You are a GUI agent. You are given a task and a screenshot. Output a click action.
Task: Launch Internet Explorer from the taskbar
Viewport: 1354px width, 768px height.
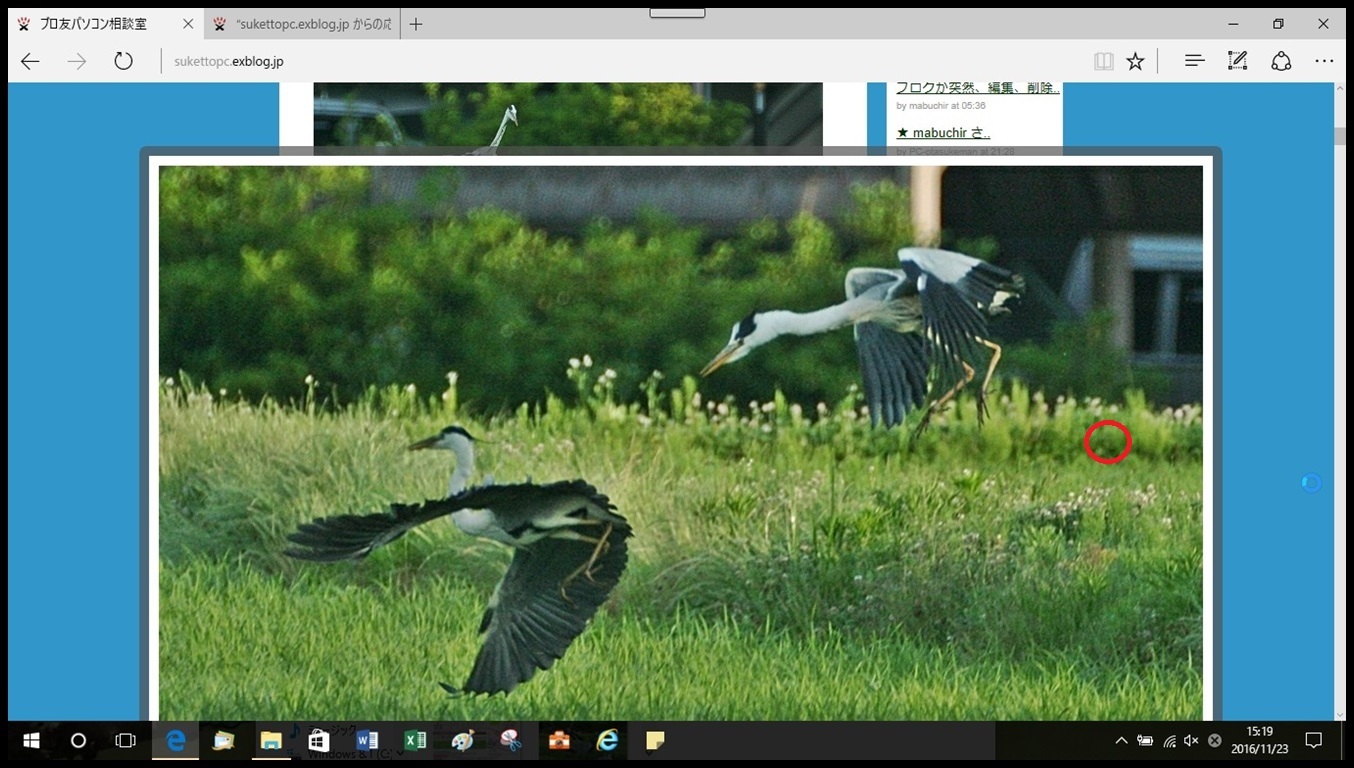(x=607, y=741)
